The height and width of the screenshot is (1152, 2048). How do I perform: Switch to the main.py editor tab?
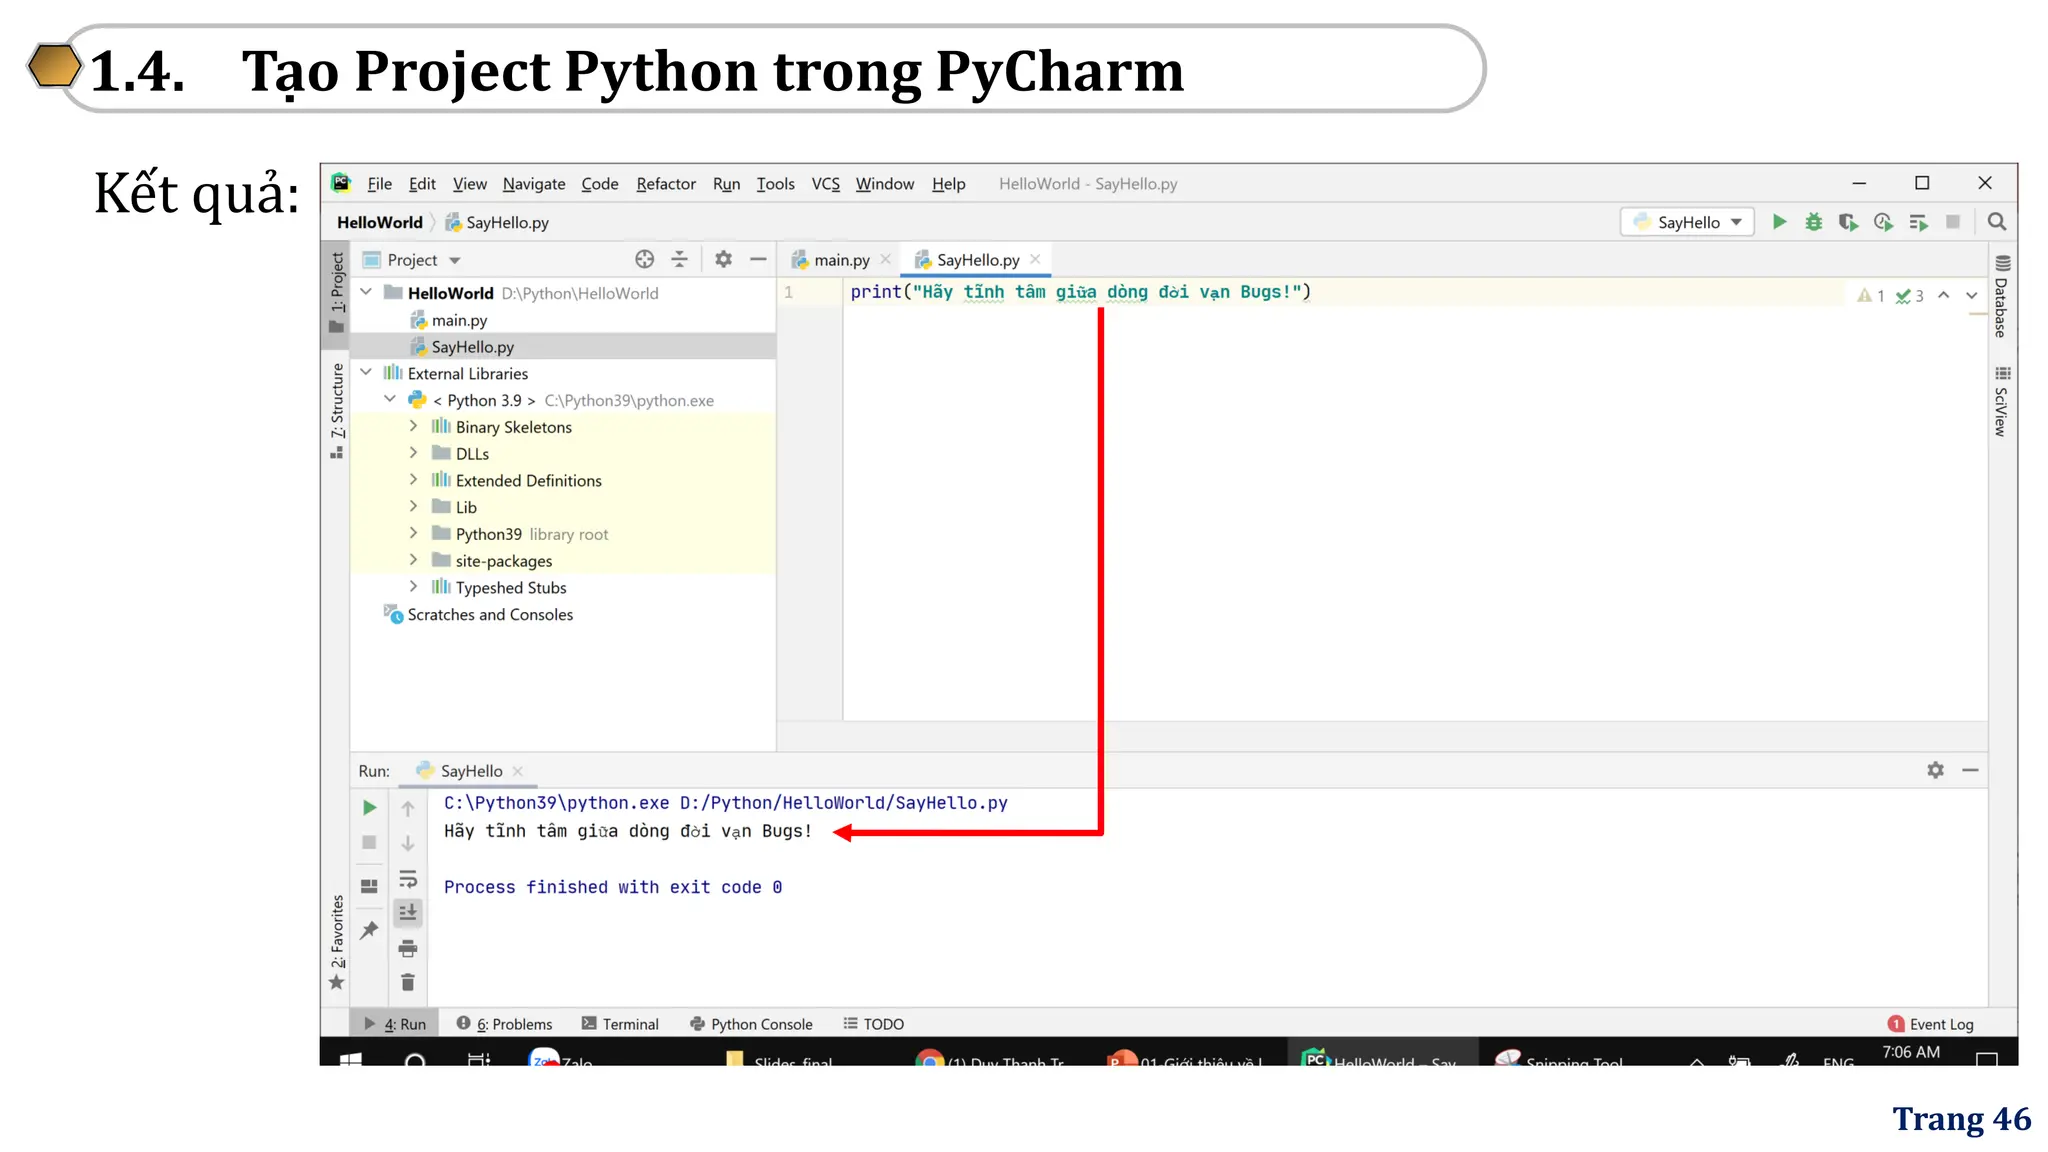coord(840,260)
